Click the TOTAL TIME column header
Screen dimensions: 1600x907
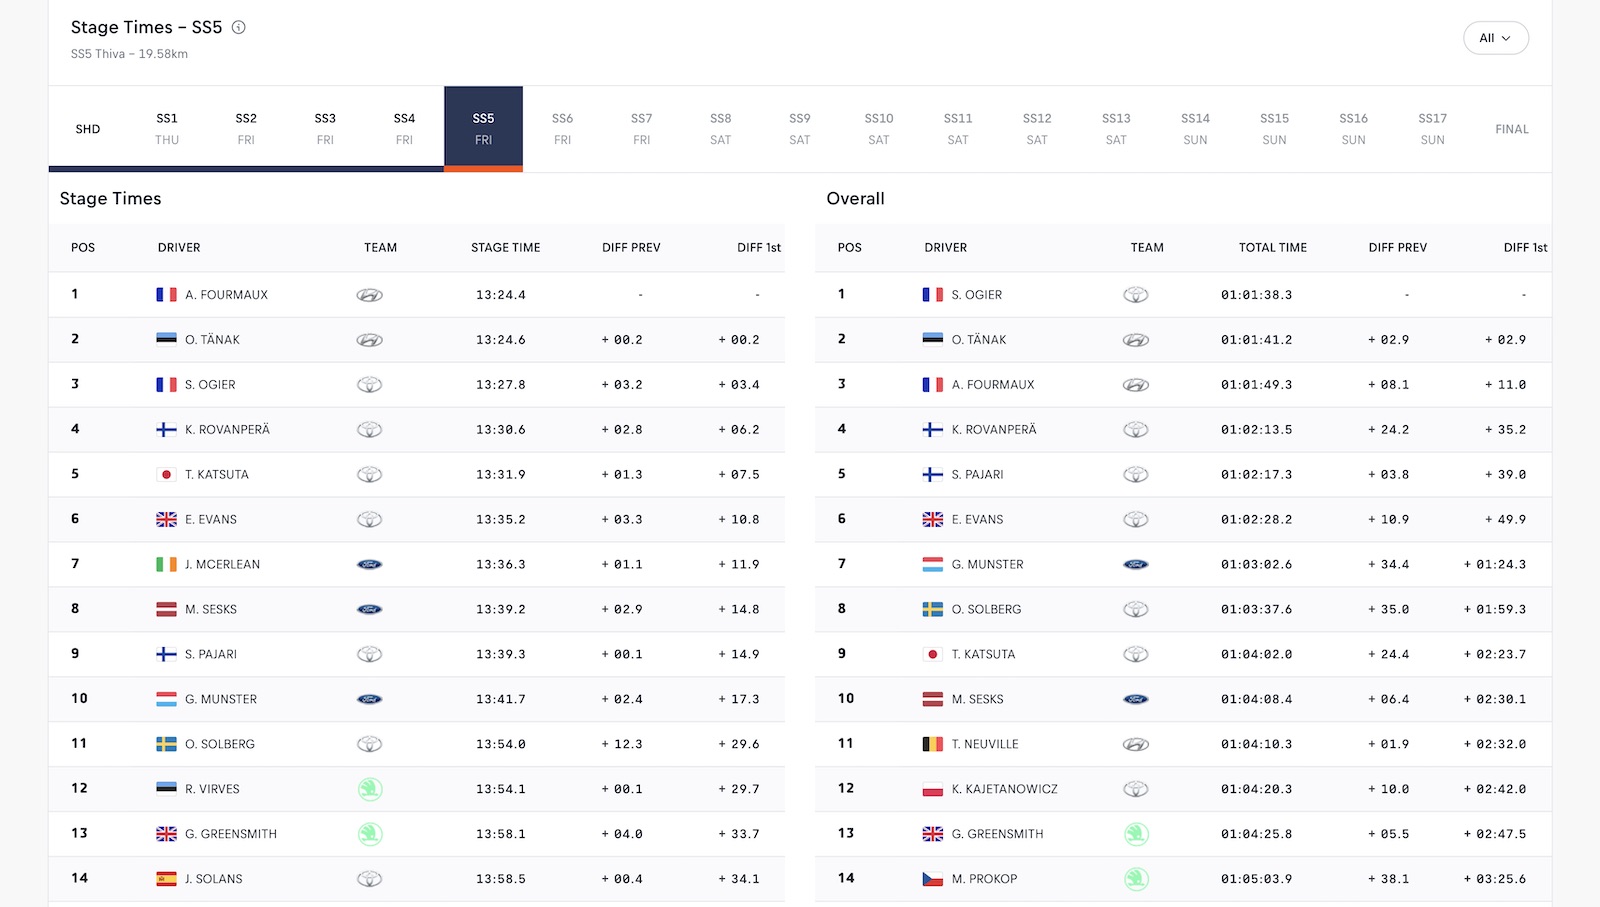tap(1272, 248)
